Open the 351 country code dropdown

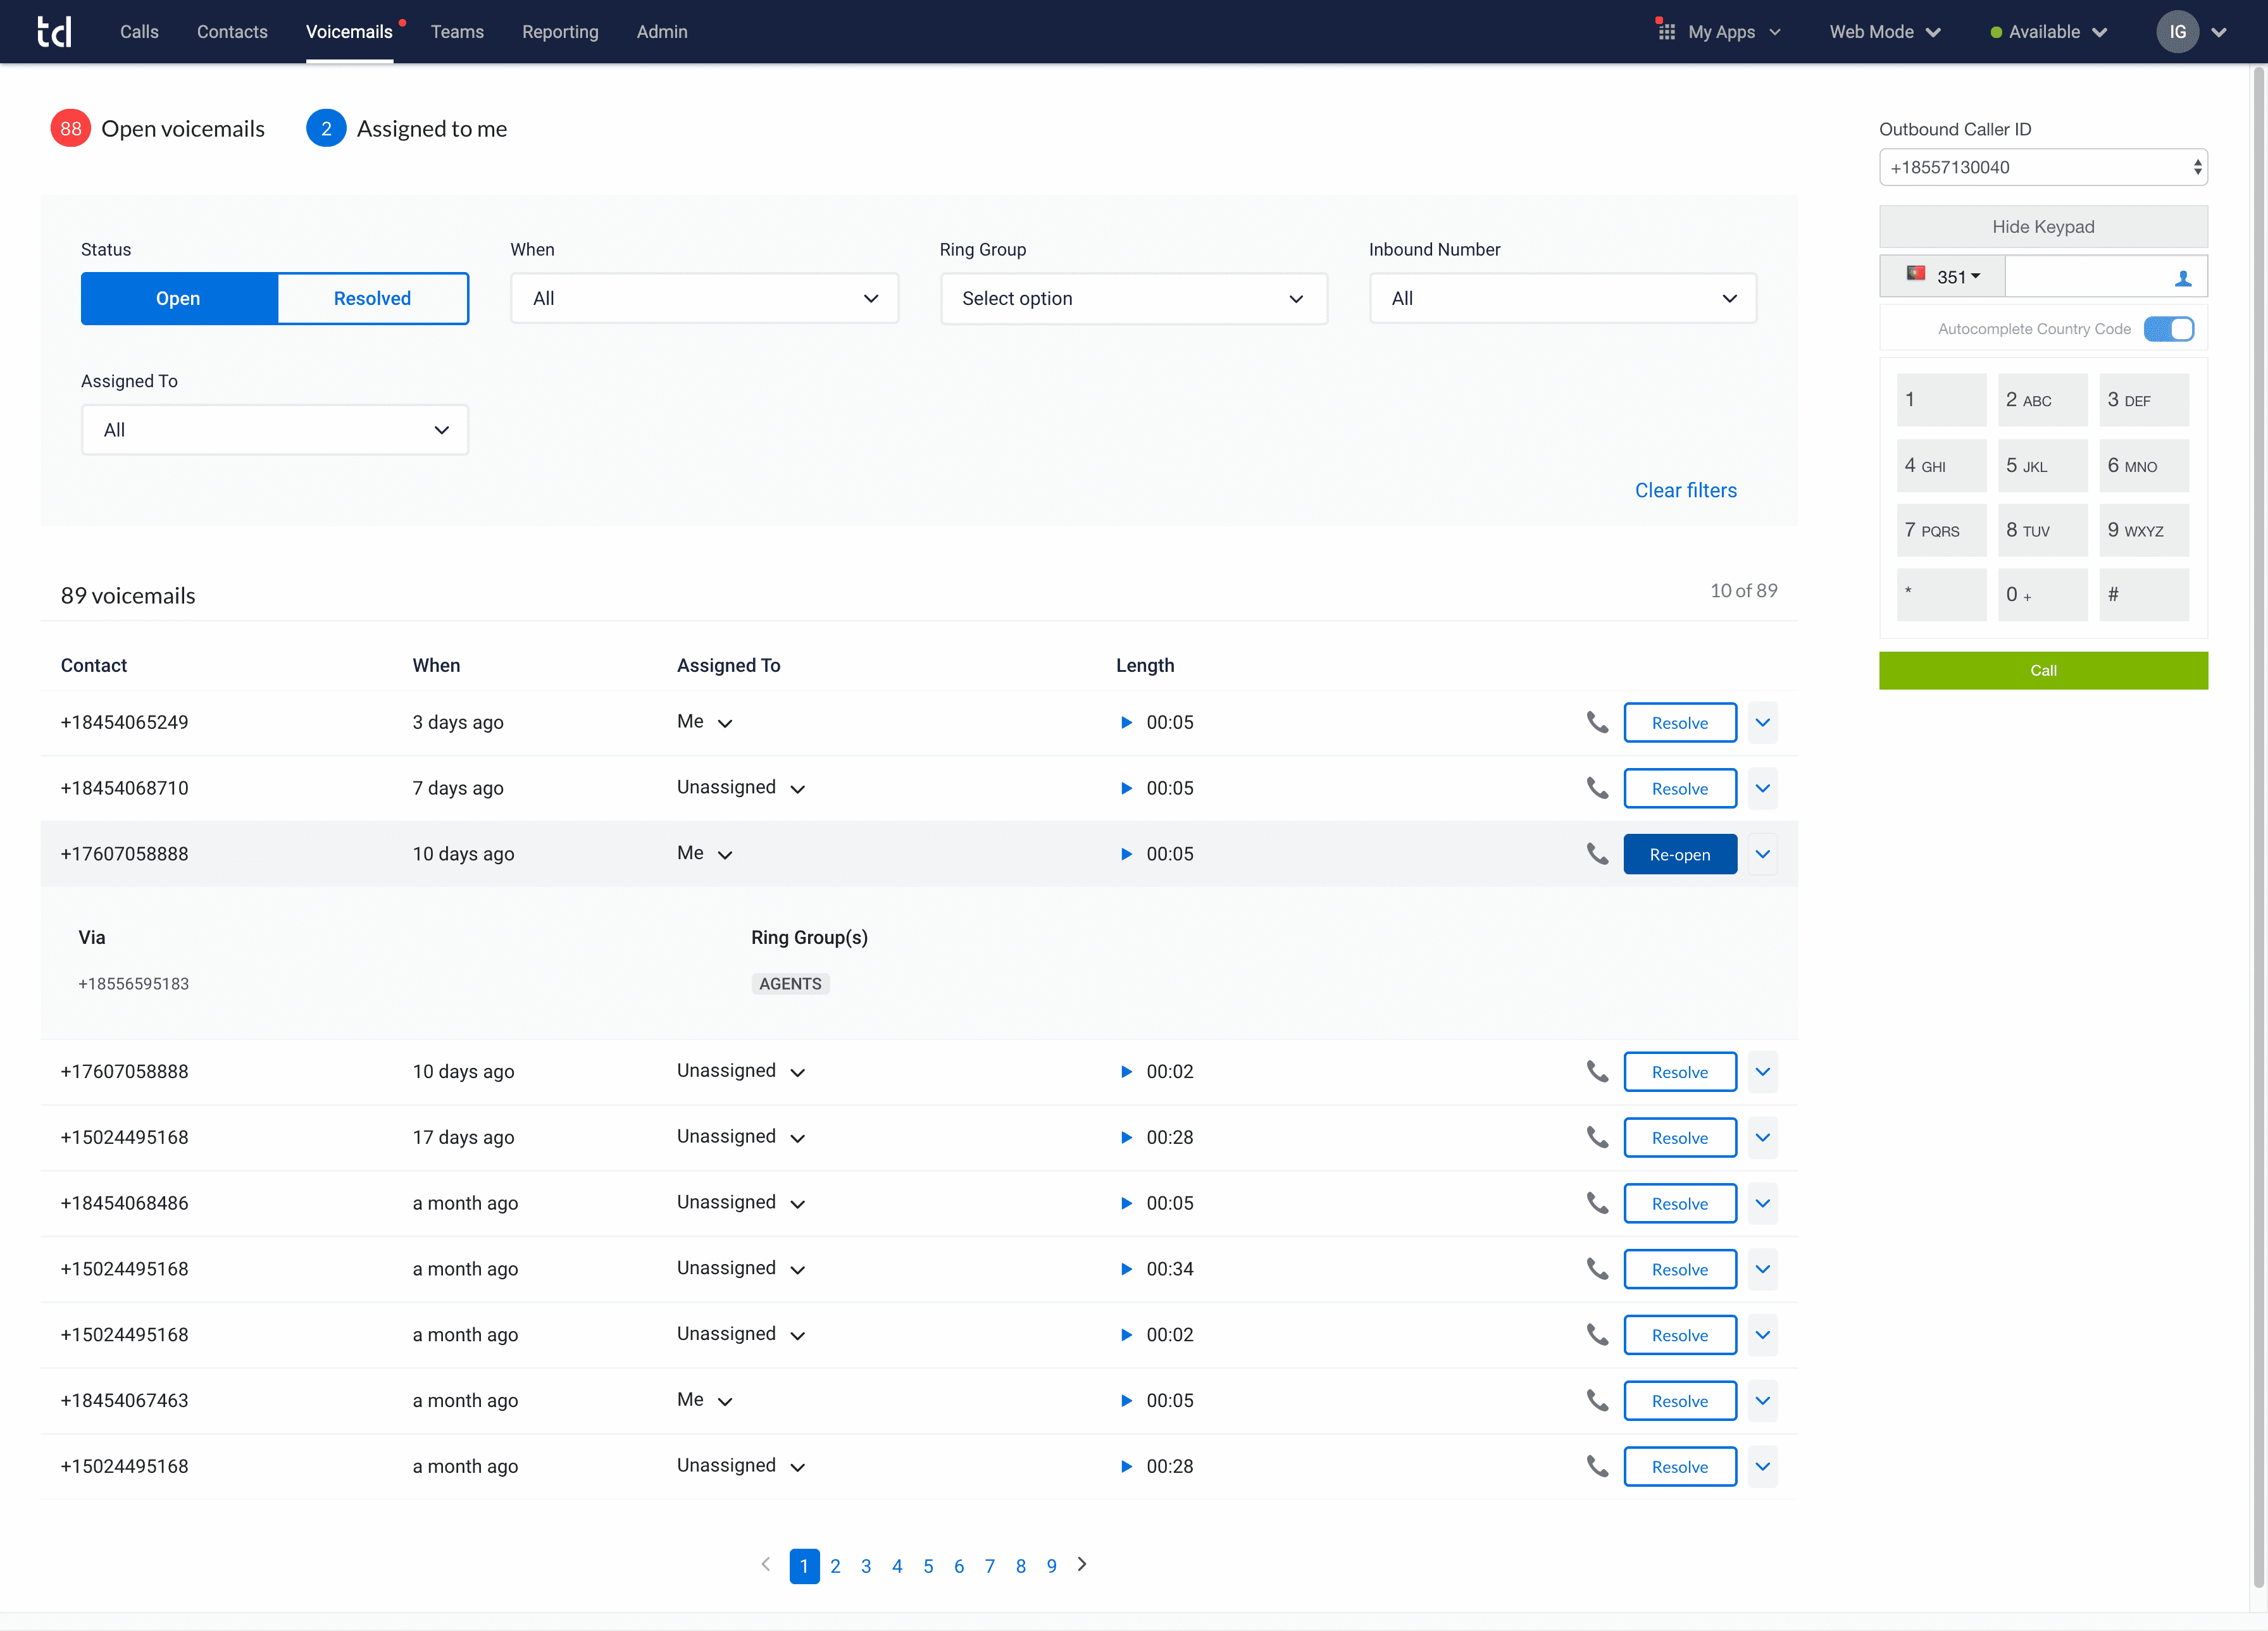coord(1943,277)
